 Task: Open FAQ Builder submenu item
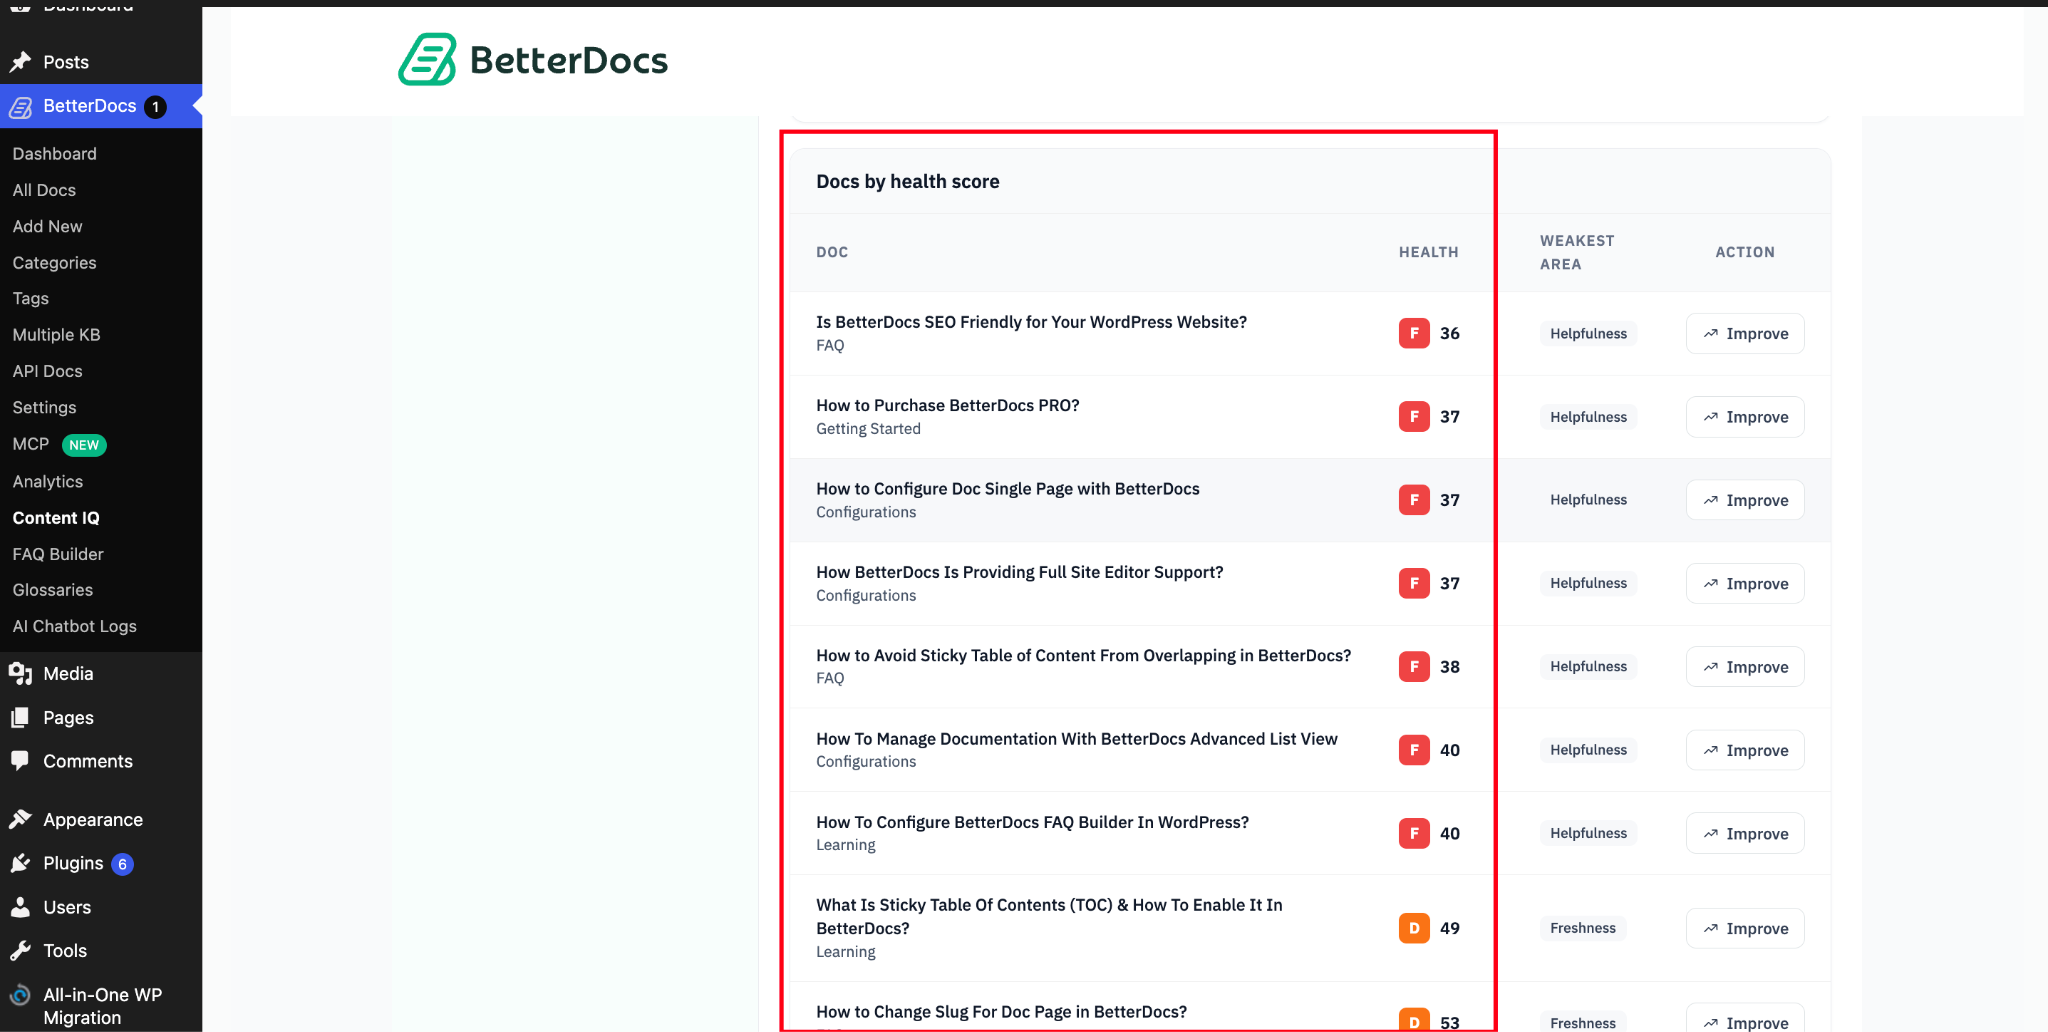point(58,554)
